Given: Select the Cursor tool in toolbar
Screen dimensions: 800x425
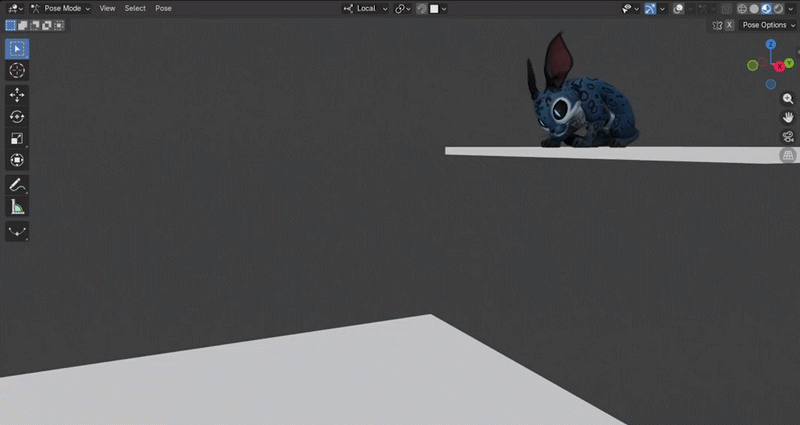Looking at the screenshot, I should point(17,71).
